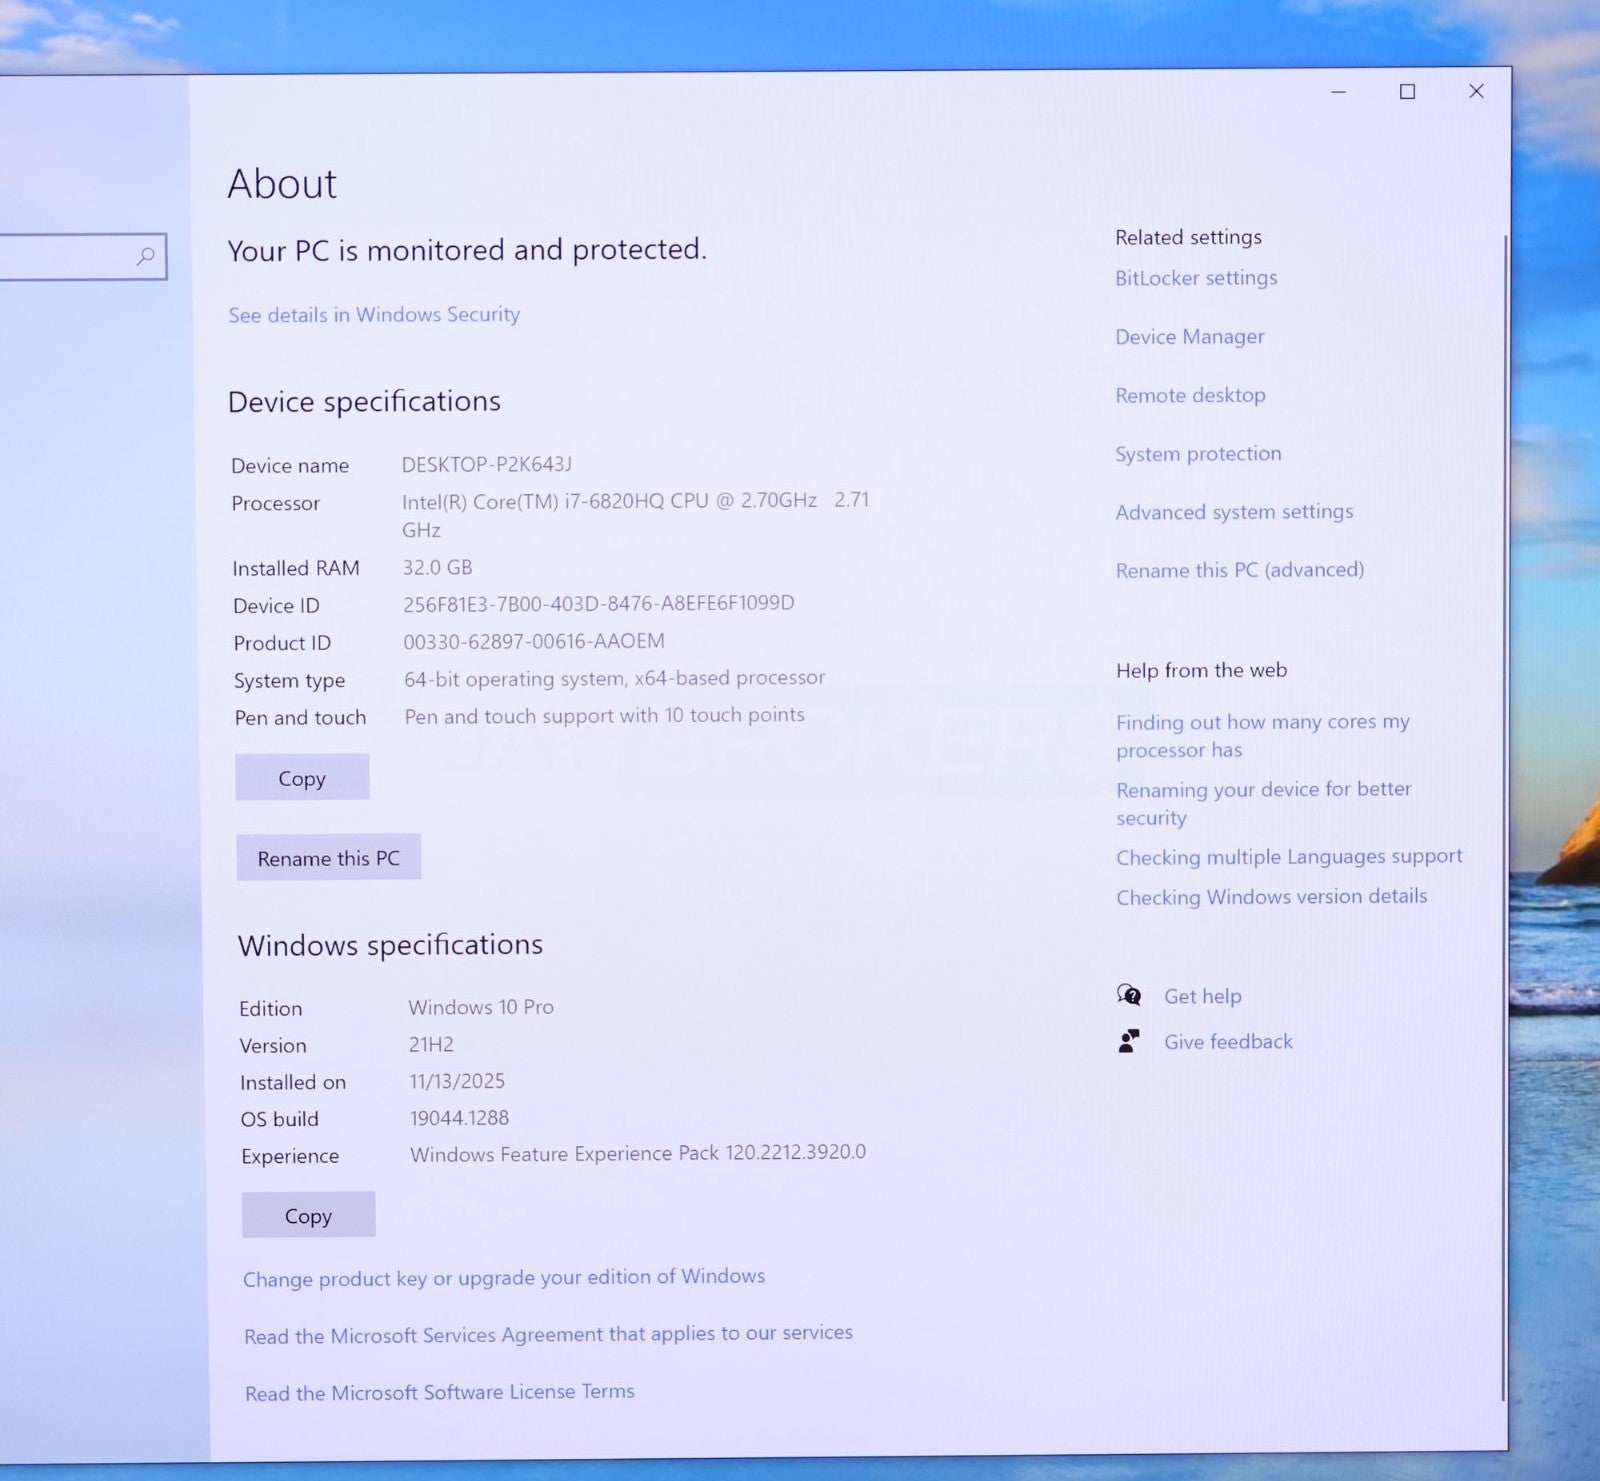This screenshot has height=1481, width=1600.
Task: Copy the Windows specifications
Action: [x=308, y=1215]
